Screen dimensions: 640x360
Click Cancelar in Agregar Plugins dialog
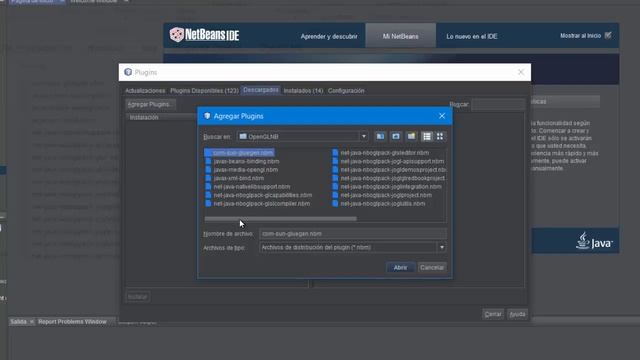pos(432,267)
